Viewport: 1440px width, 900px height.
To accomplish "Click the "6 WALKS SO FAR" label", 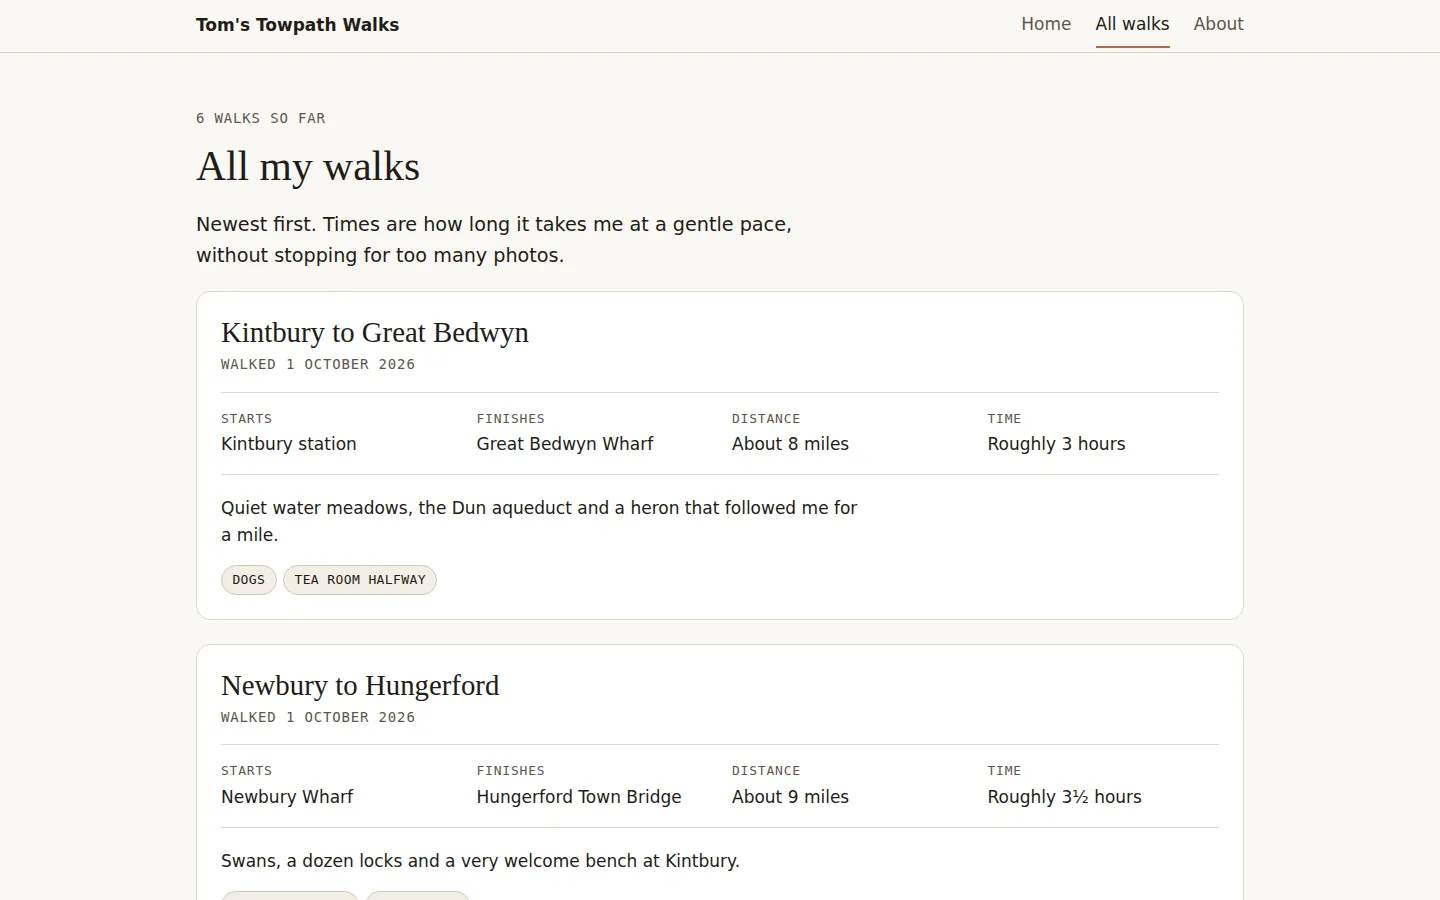I will click(x=261, y=118).
